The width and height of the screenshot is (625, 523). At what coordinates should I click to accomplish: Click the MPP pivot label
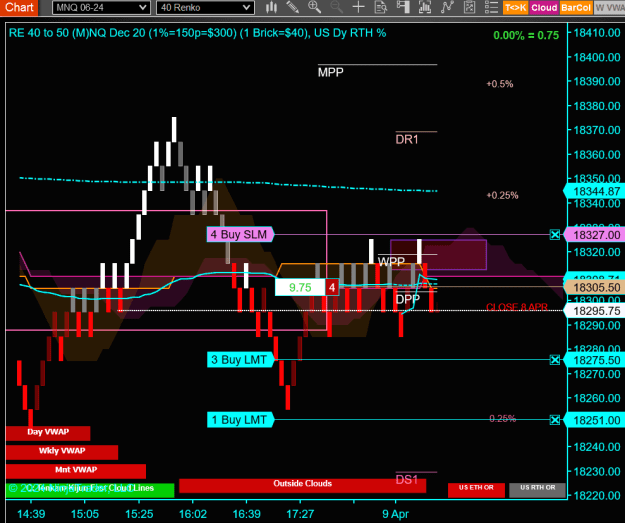pyautogui.click(x=330, y=73)
